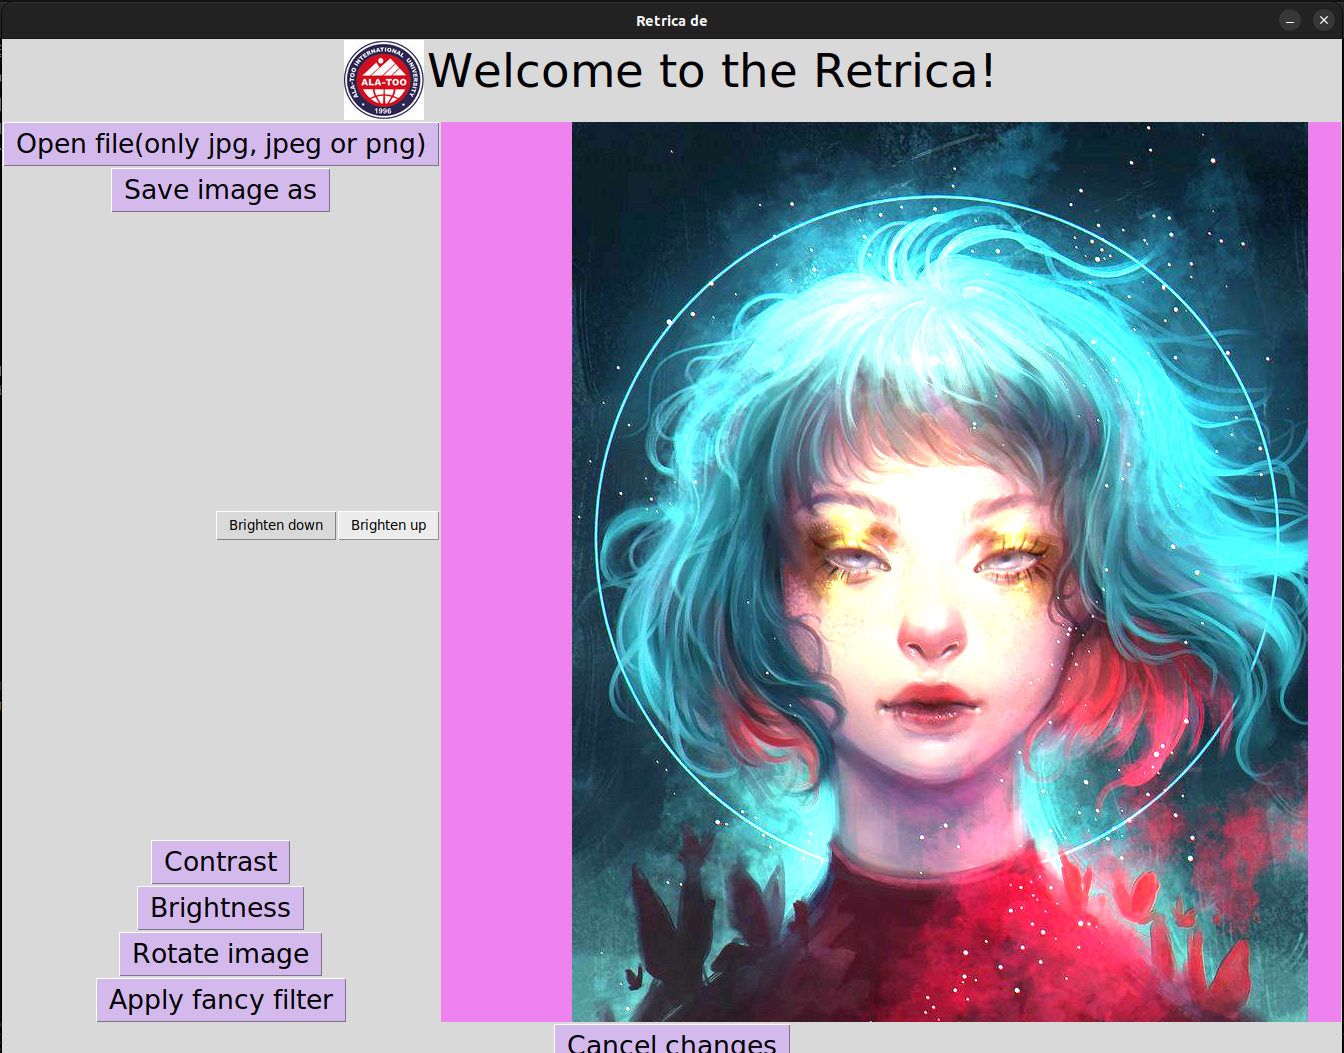Rotate the current image

click(220, 953)
